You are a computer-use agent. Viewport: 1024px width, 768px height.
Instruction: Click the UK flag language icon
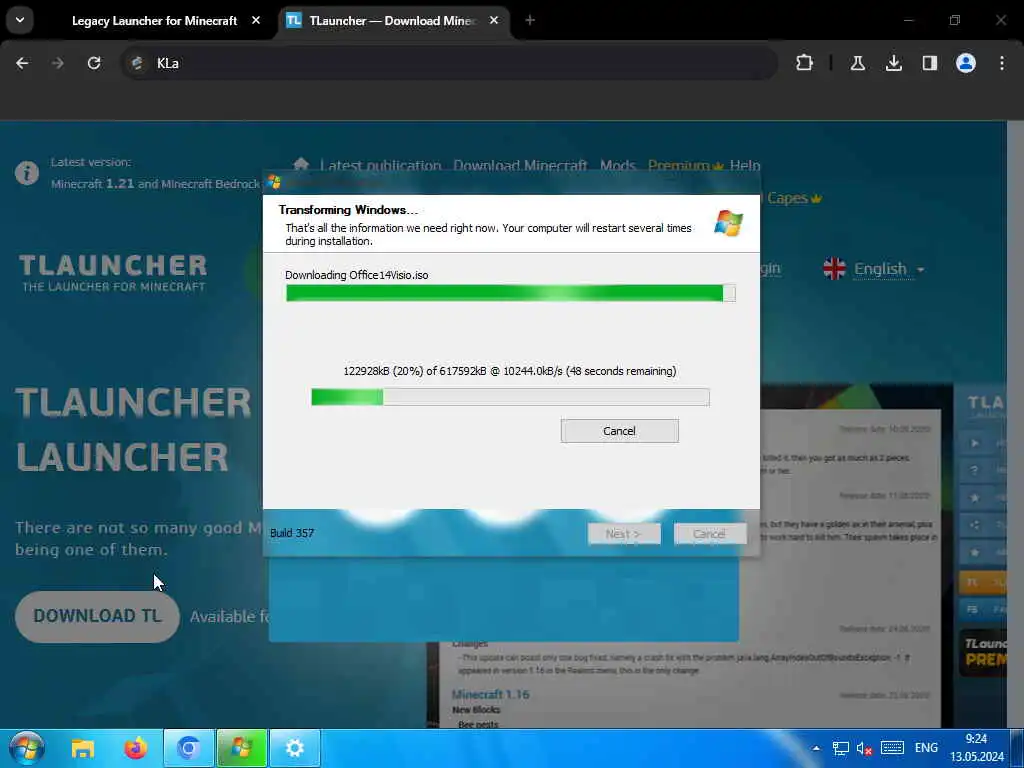point(834,268)
